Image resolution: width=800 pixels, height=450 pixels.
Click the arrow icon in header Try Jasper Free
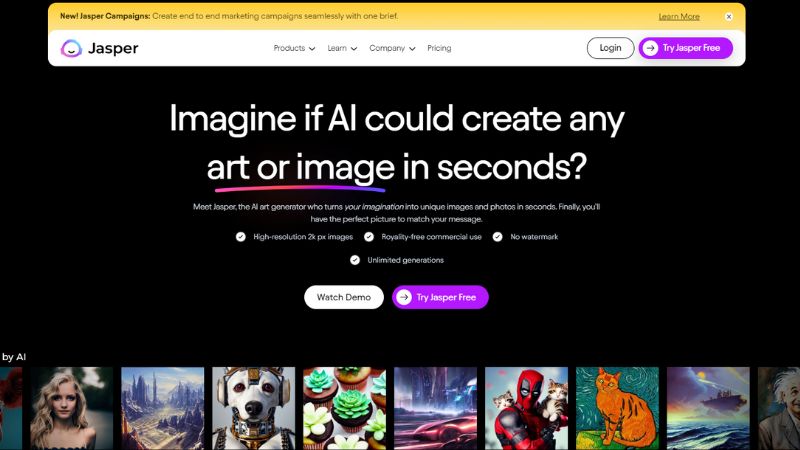pos(650,48)
